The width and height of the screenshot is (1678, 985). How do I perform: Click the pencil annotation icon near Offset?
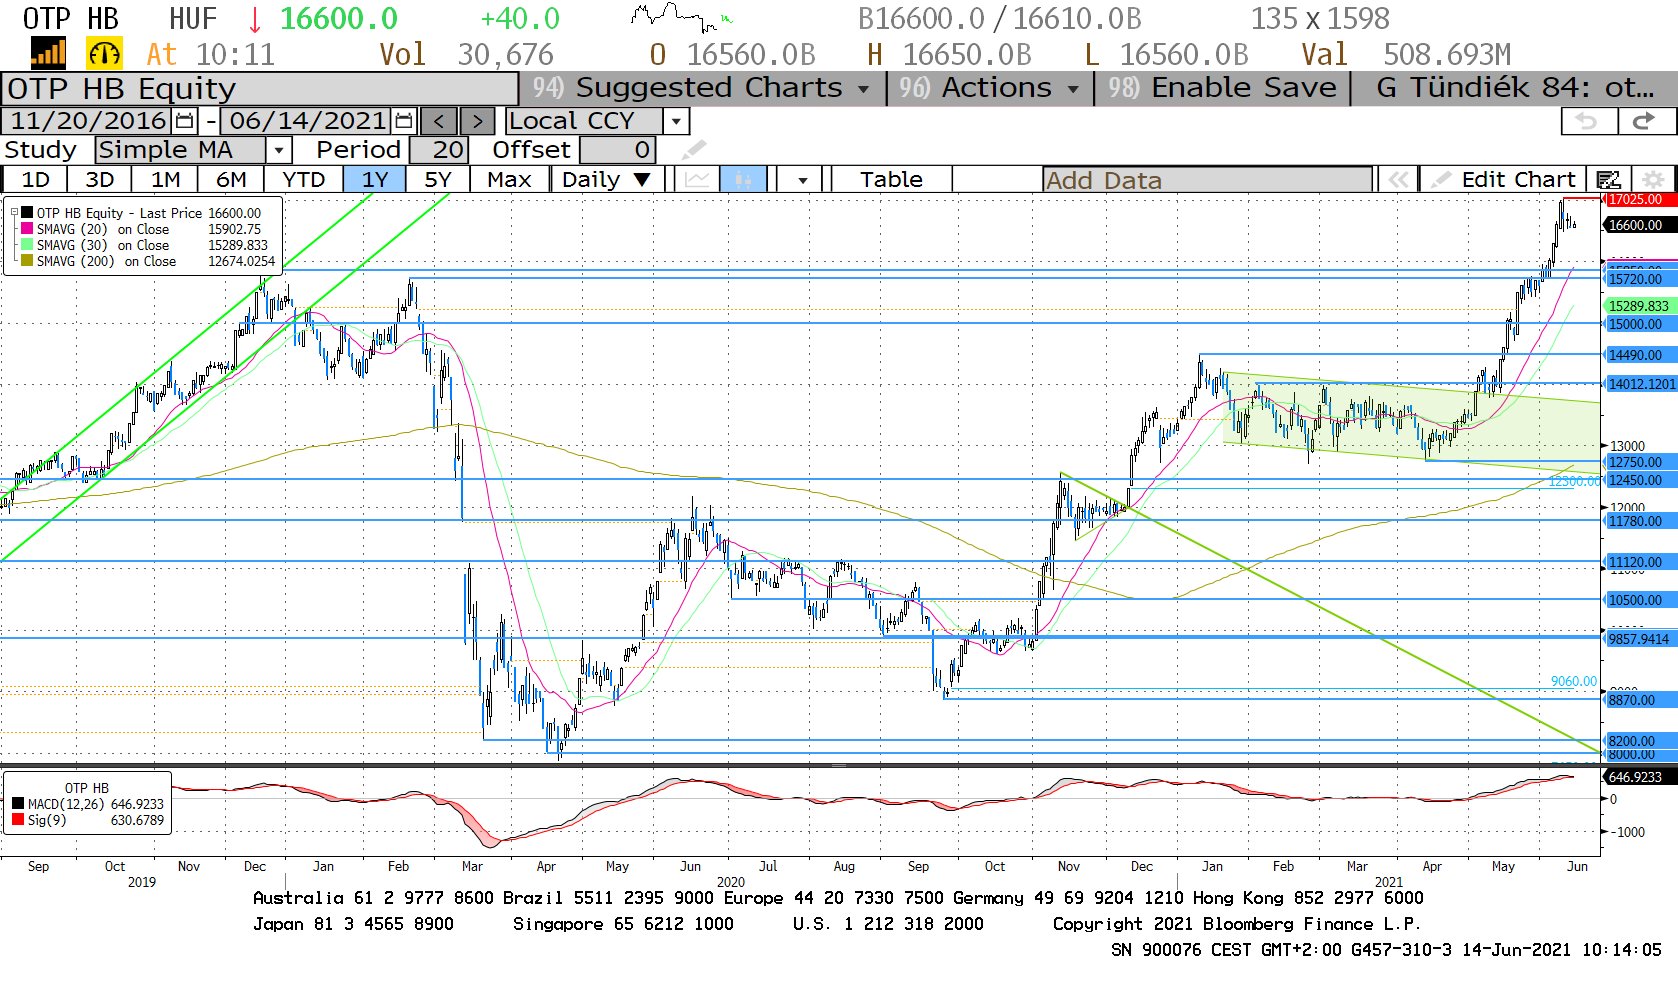click(x=693, y=150)
